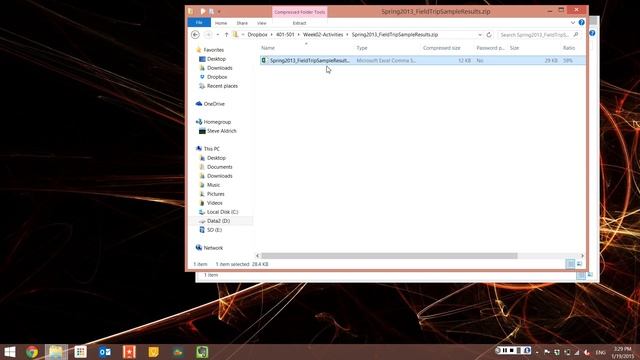The width and height of the screenshot is (640, 360).
Task: Click the horizontal scrollbar thumb
Action: [x=389, y=256]
